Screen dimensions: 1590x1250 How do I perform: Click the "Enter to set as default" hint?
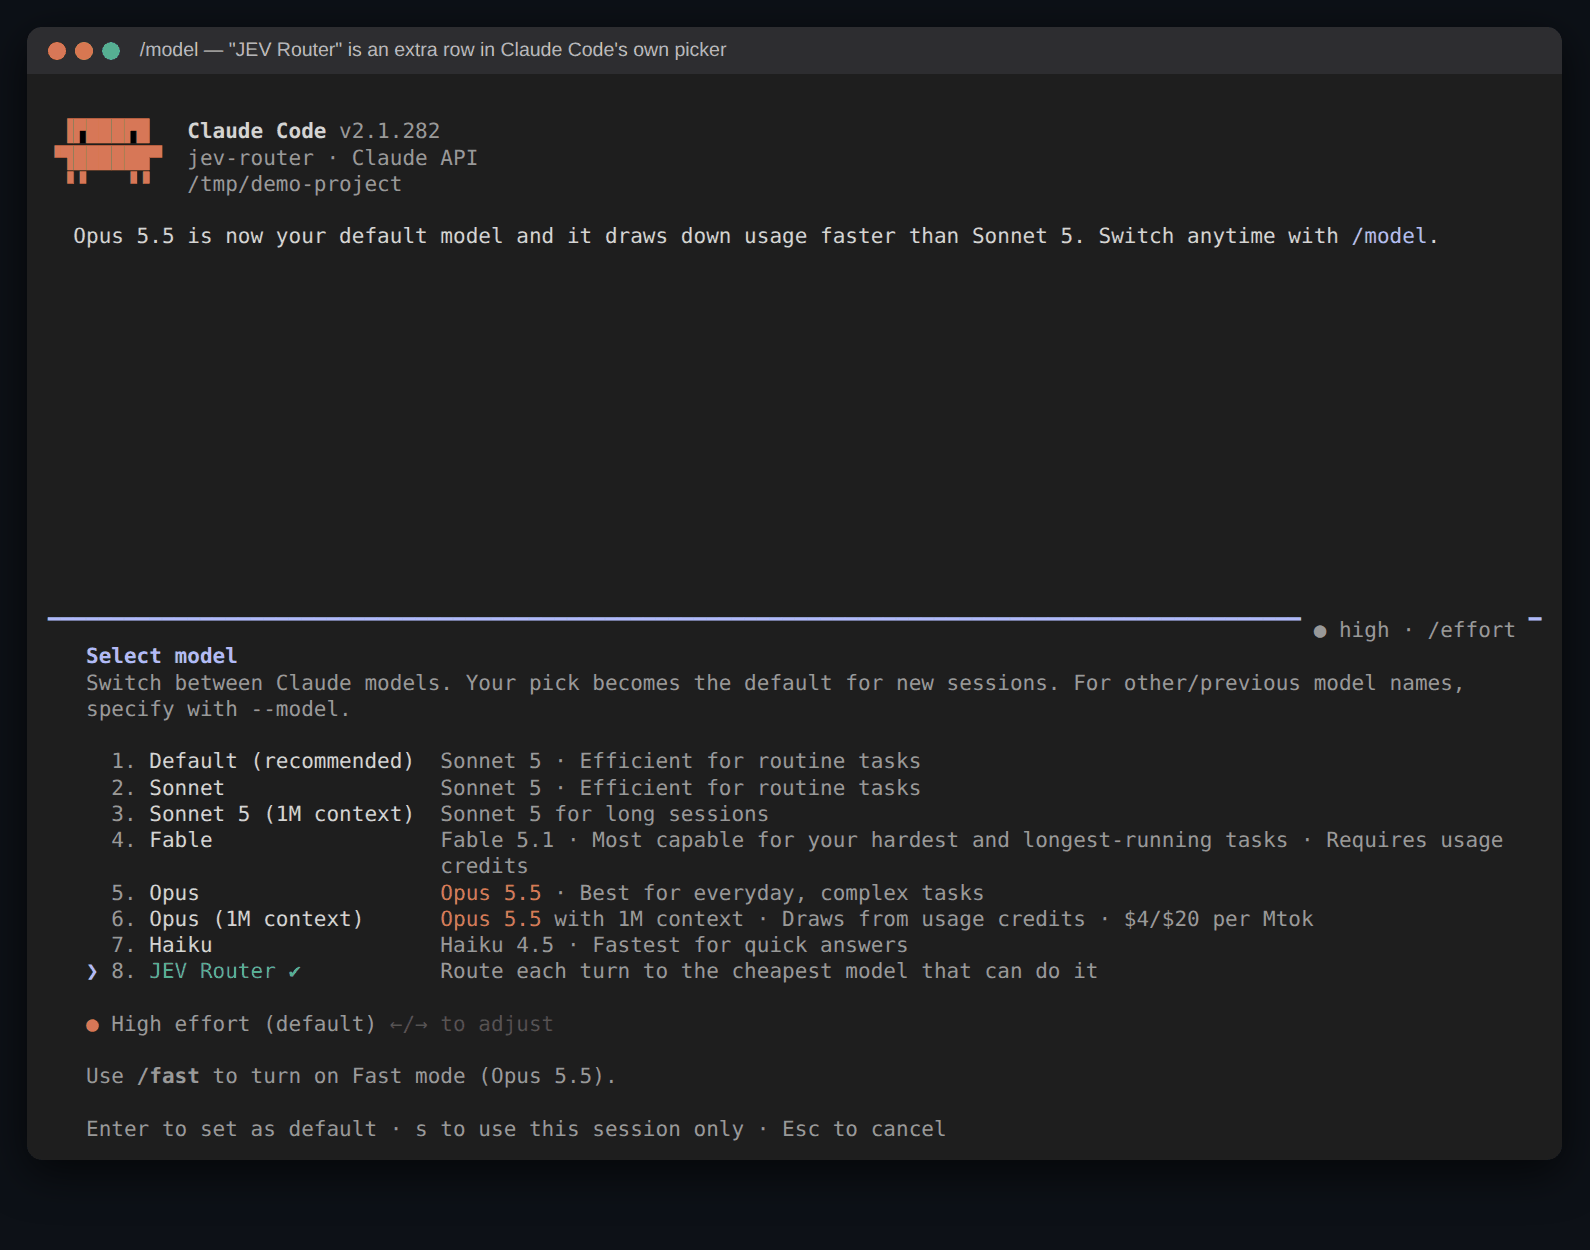[231, 1129]
